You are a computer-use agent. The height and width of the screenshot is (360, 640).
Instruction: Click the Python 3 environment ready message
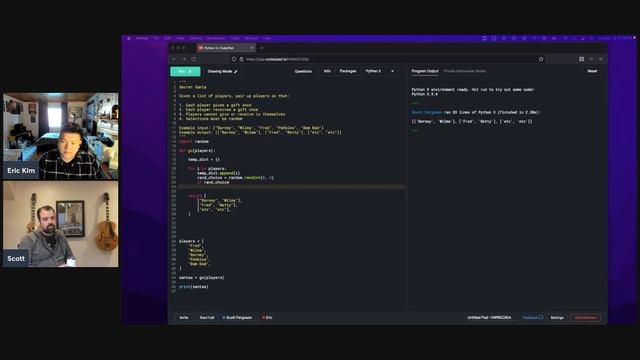click(x=472, y=89)
